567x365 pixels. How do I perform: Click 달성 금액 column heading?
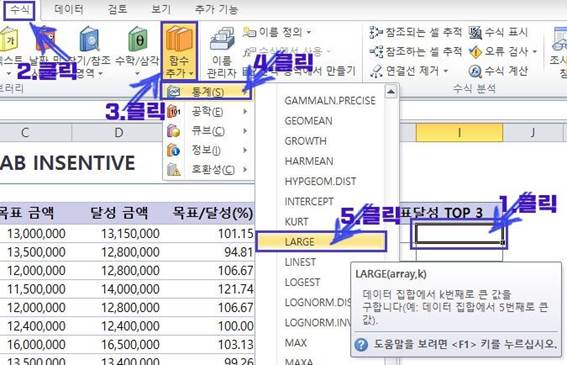[119, 213]
